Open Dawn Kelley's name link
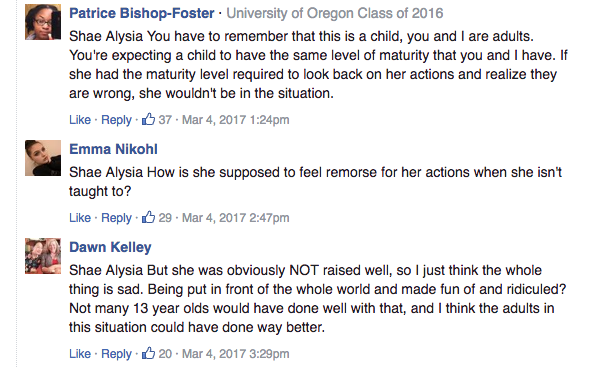 110,247
